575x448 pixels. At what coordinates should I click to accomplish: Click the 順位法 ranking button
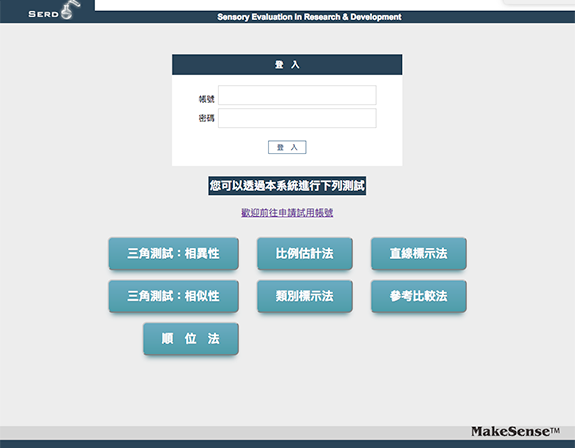[191, 339]
